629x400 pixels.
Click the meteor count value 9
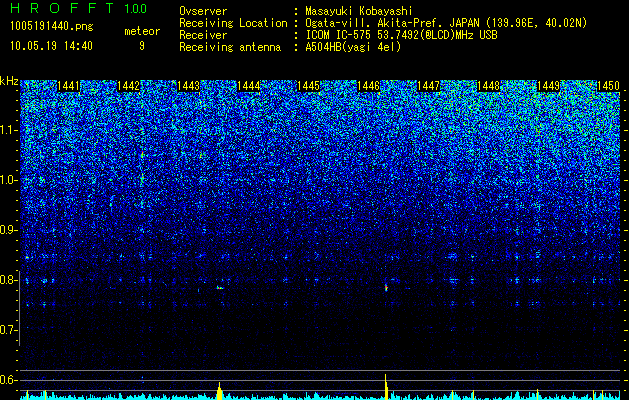pos(142,46)
